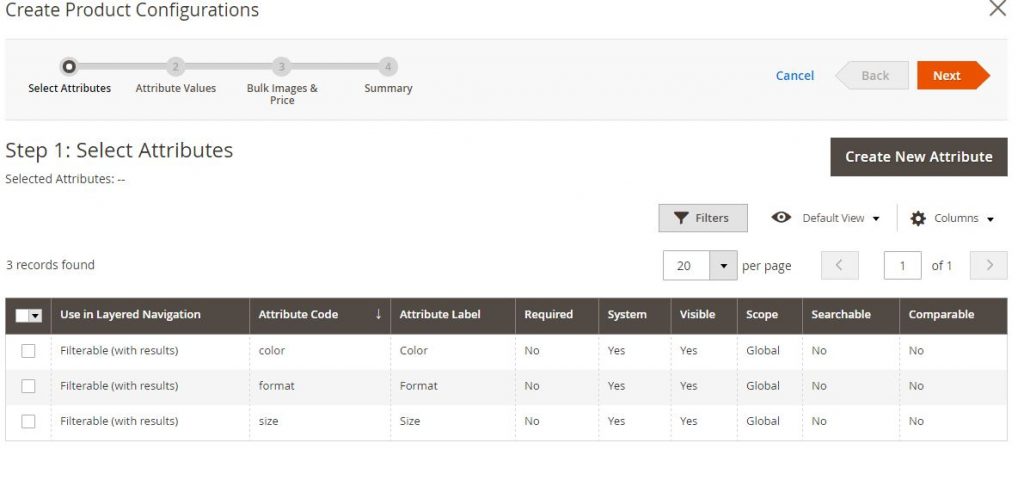
Task: Click the funnel icon on Filters
Action: (x=681, y=218)
